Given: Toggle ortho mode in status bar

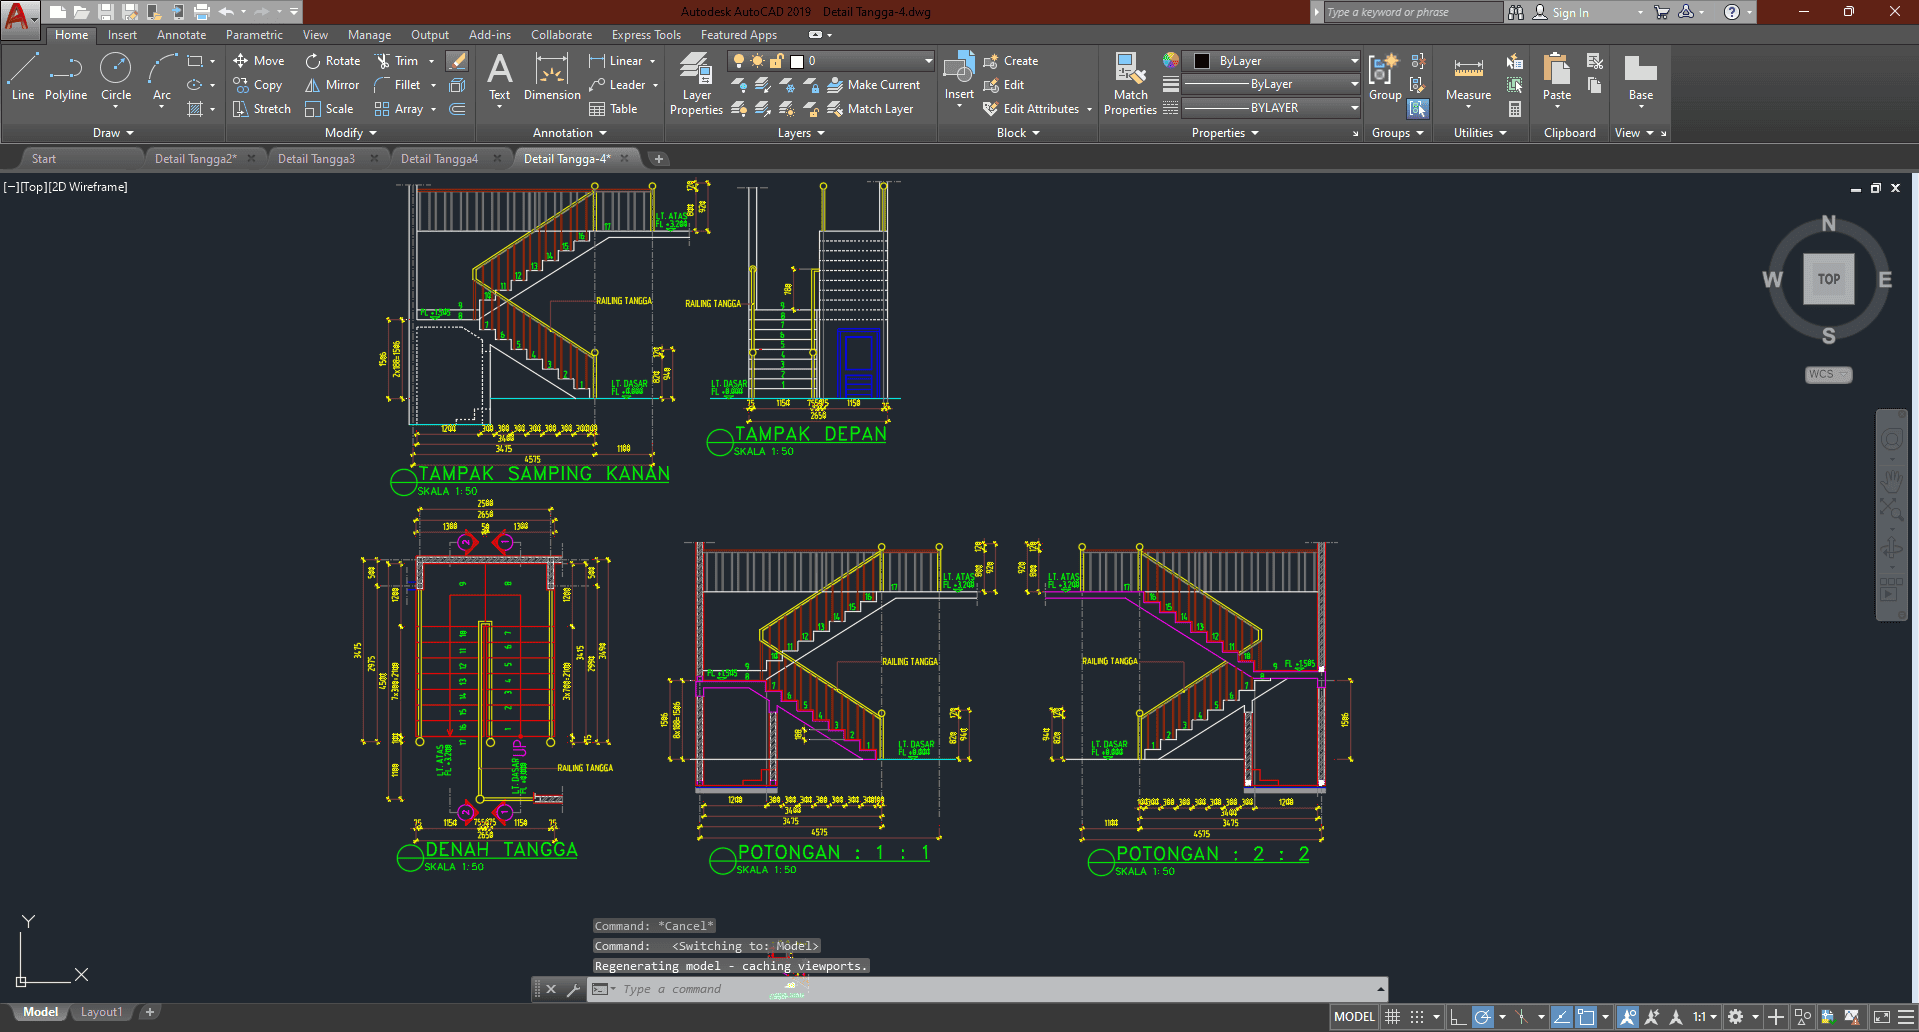Looking at the screenshot, I should coord(1458,1017).
